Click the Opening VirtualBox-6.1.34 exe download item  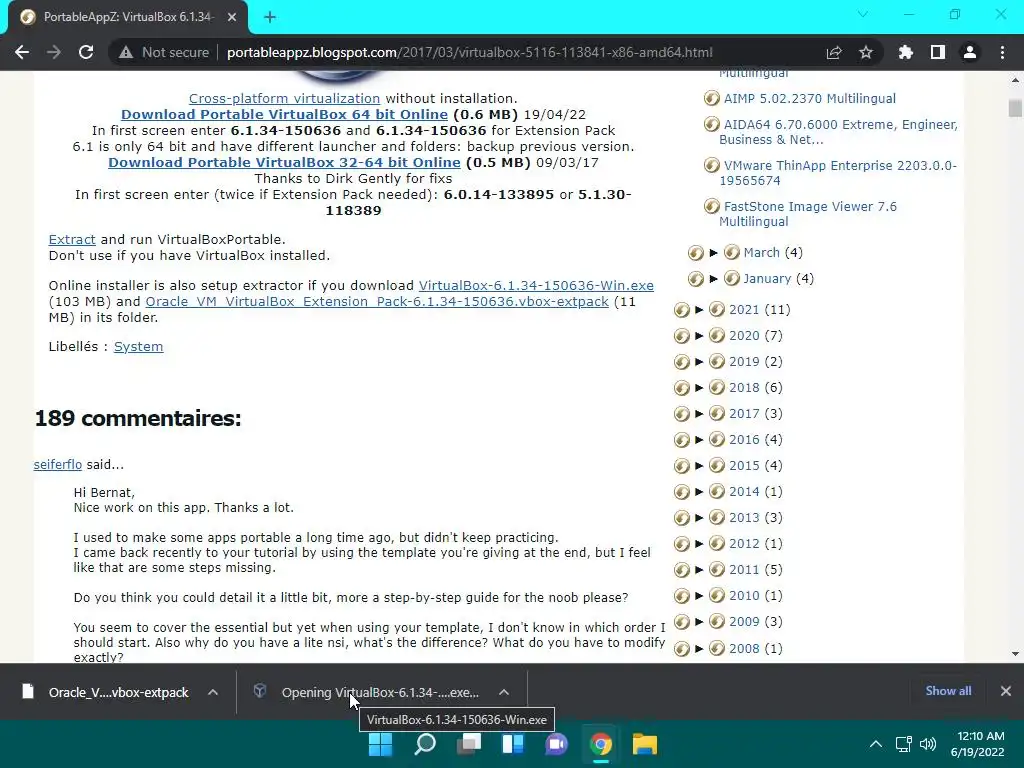click(x=366, y=692)
